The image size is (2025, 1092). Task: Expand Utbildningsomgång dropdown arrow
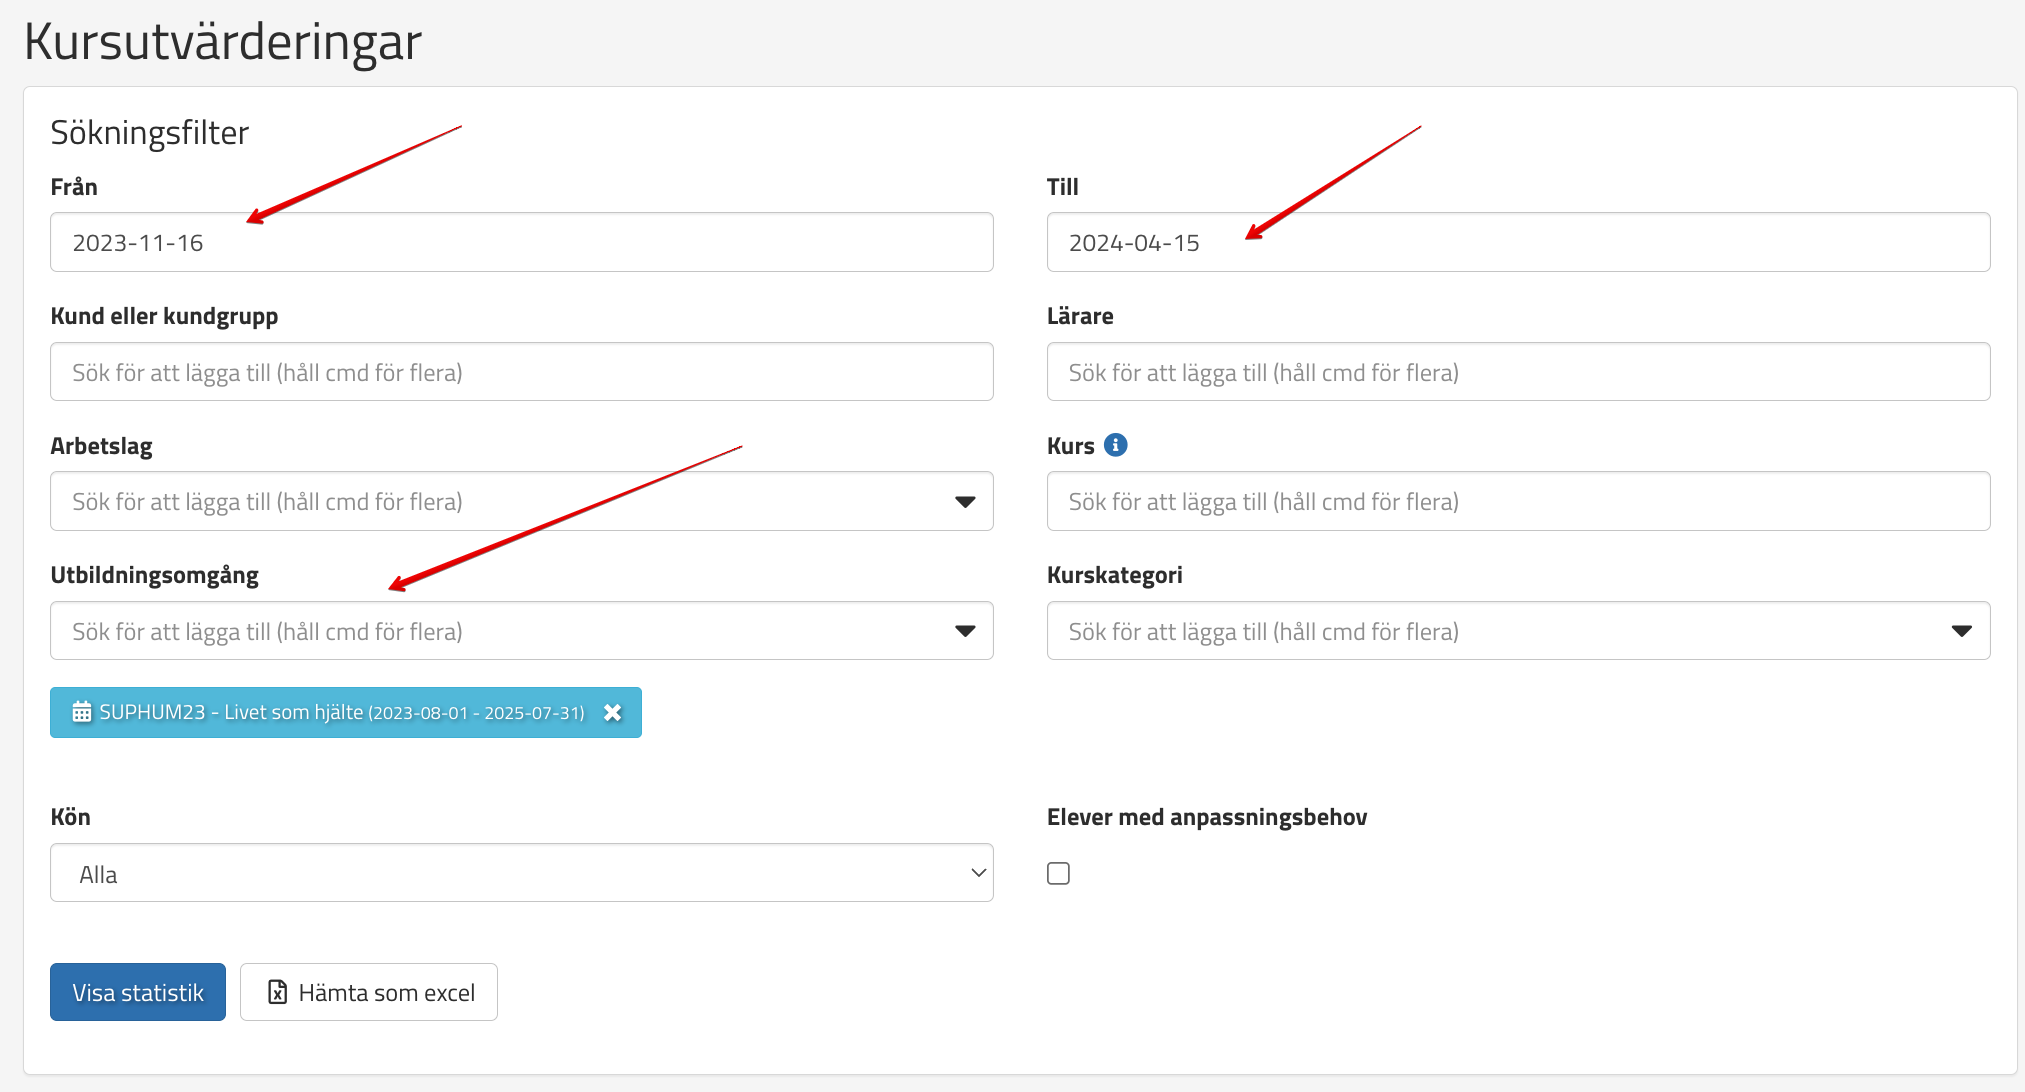click(964, 631)
